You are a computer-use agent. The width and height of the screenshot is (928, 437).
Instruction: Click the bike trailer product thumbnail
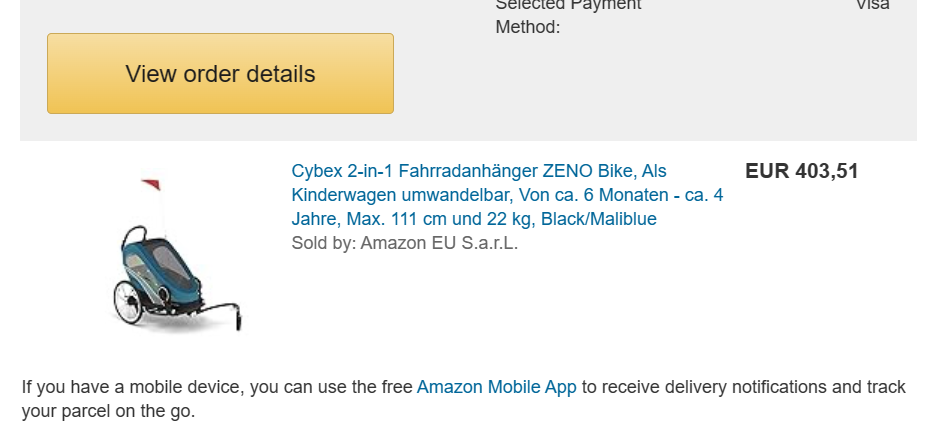[176, 256]
